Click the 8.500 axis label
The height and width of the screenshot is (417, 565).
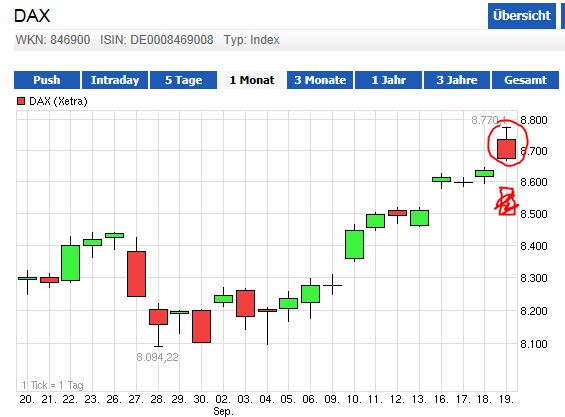tap(534, 214)
